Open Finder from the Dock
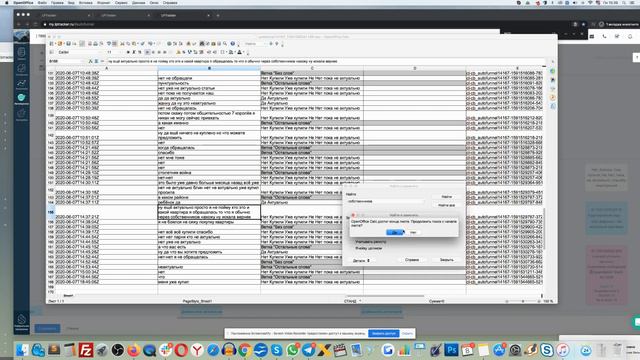Screen dimensions: 640x360 pos(22,350)
